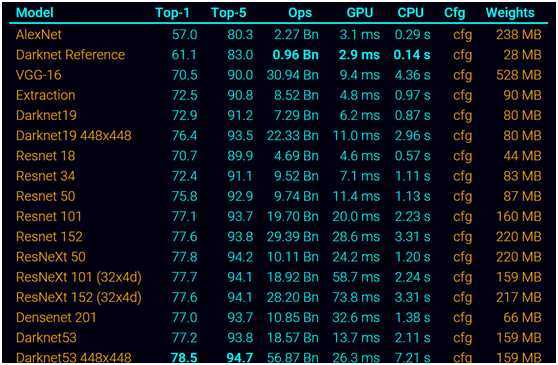Download the 66 MB Densenet 201 weights
This screenshot has width=558, height=365.
click(522, 318)
